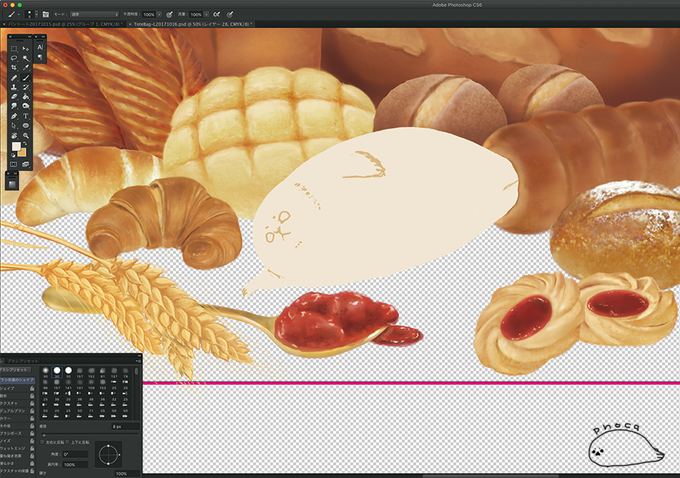Select the Move tool
This screenshot has width=680, height=478.
click(26, 49)
